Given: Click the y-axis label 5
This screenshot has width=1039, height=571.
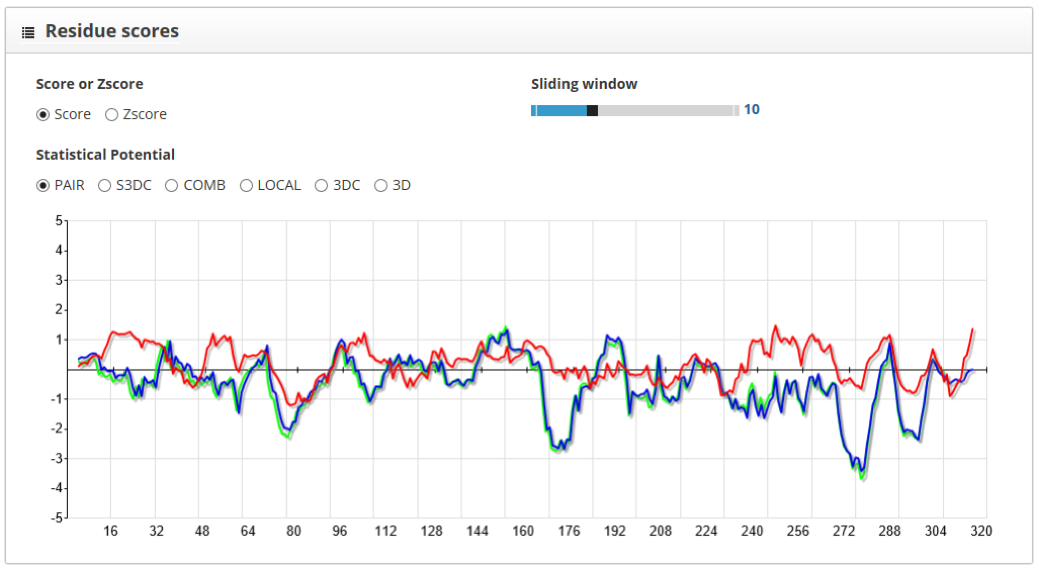Looking at the screenshot, I should 59,221.
